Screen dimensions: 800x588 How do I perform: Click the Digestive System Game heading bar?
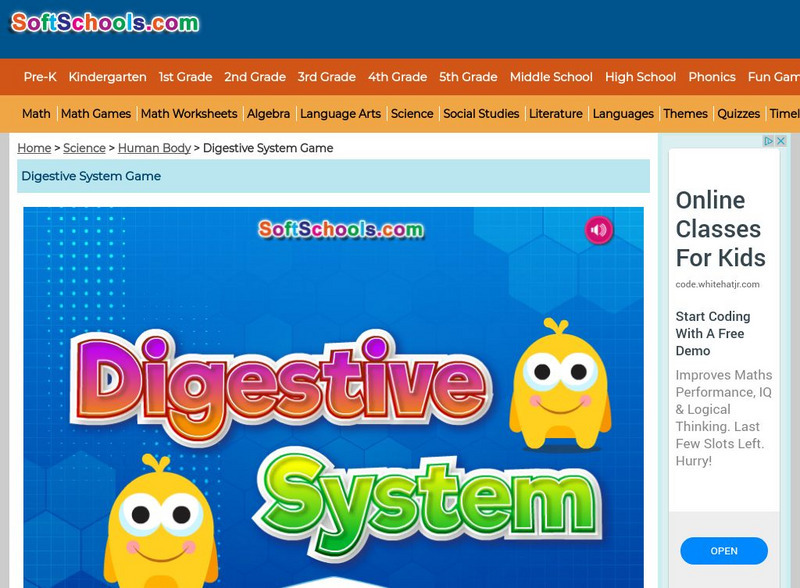(333, 176)
